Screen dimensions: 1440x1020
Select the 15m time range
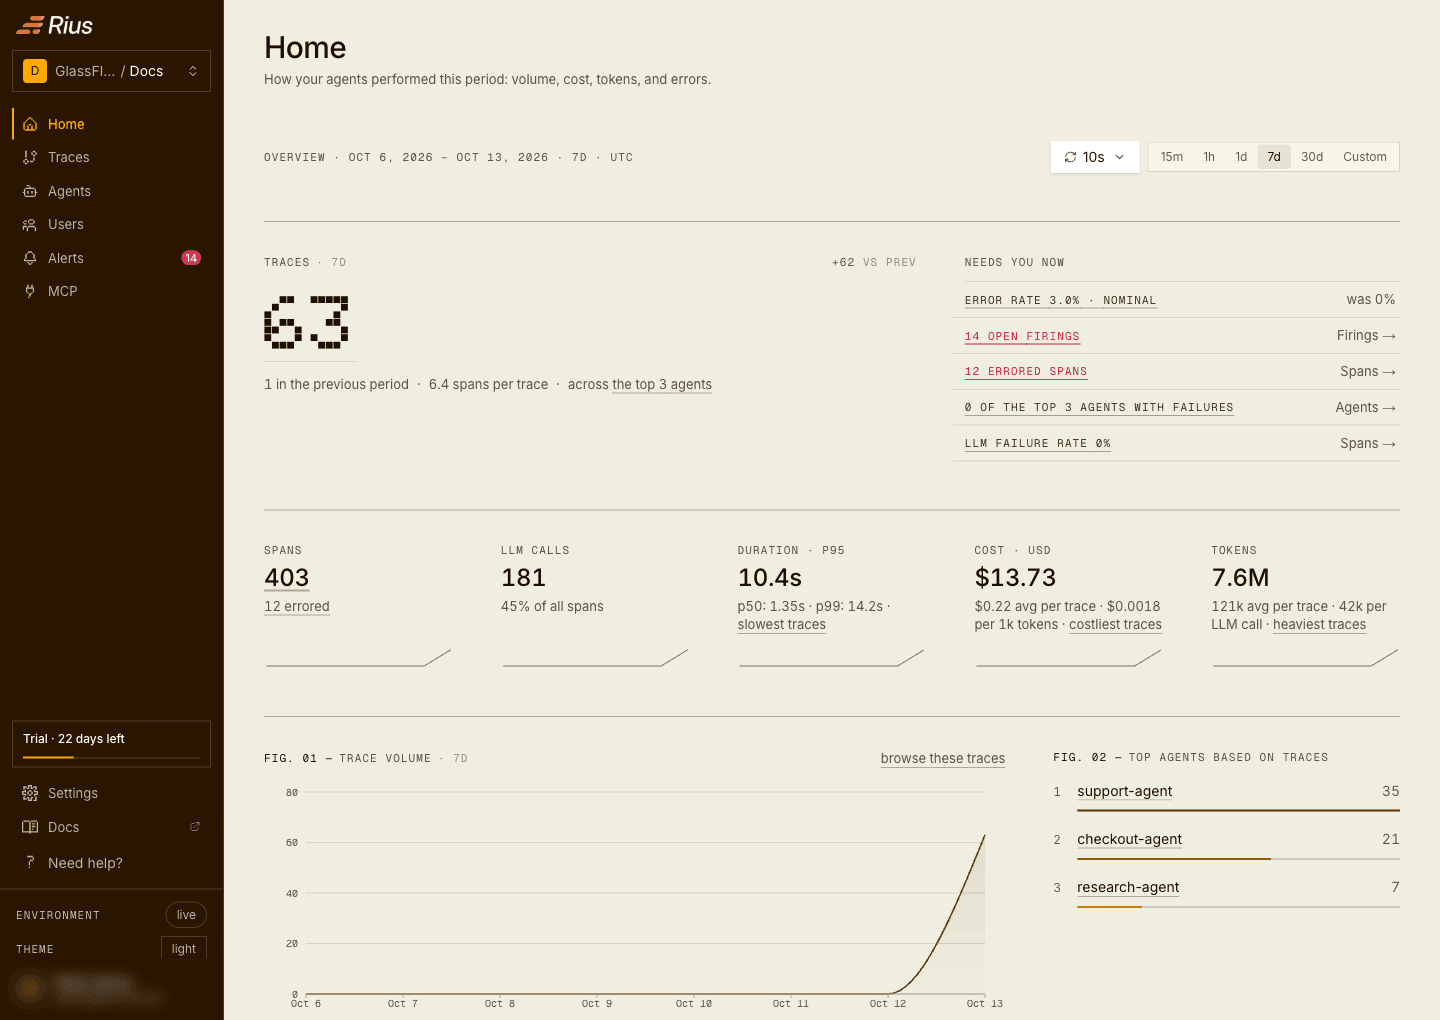click(1172, 157)
